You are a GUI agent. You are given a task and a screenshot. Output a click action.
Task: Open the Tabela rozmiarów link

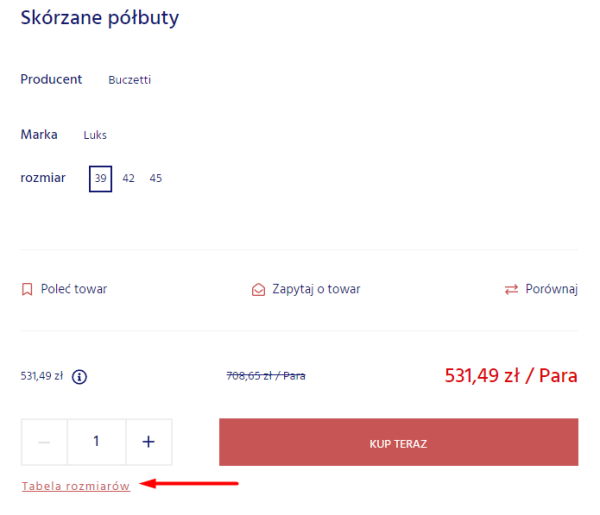[x=76, y=486]
